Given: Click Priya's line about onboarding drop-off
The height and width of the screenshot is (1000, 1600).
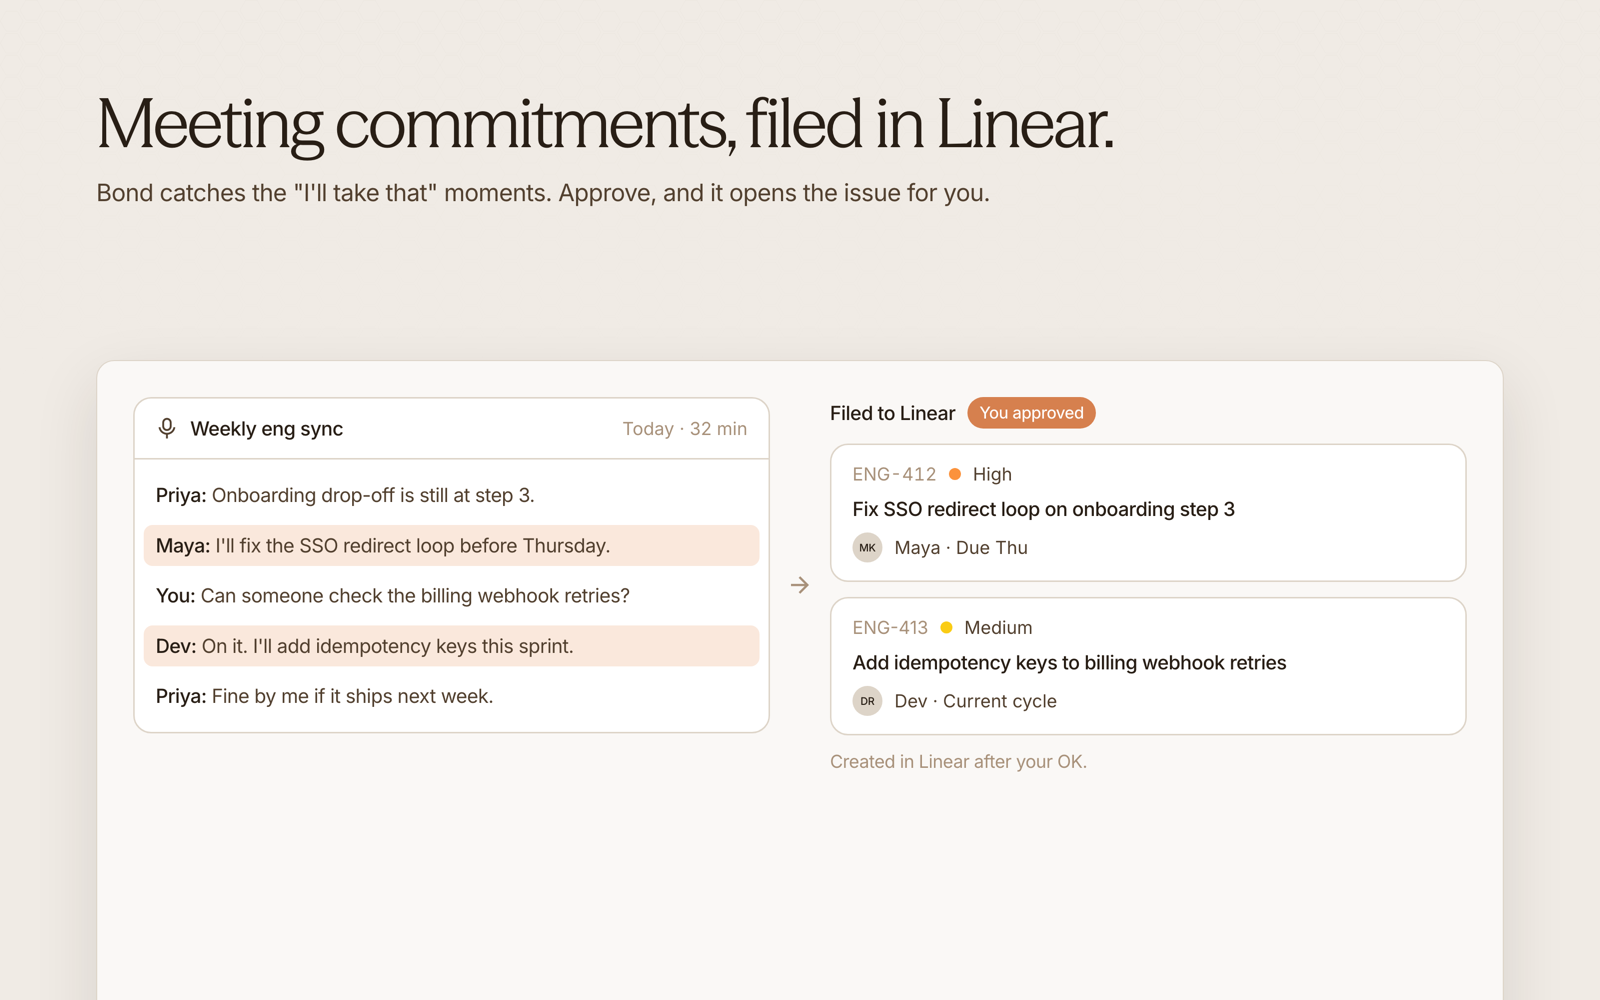Looking at the screenshot, I should [345, 495].
